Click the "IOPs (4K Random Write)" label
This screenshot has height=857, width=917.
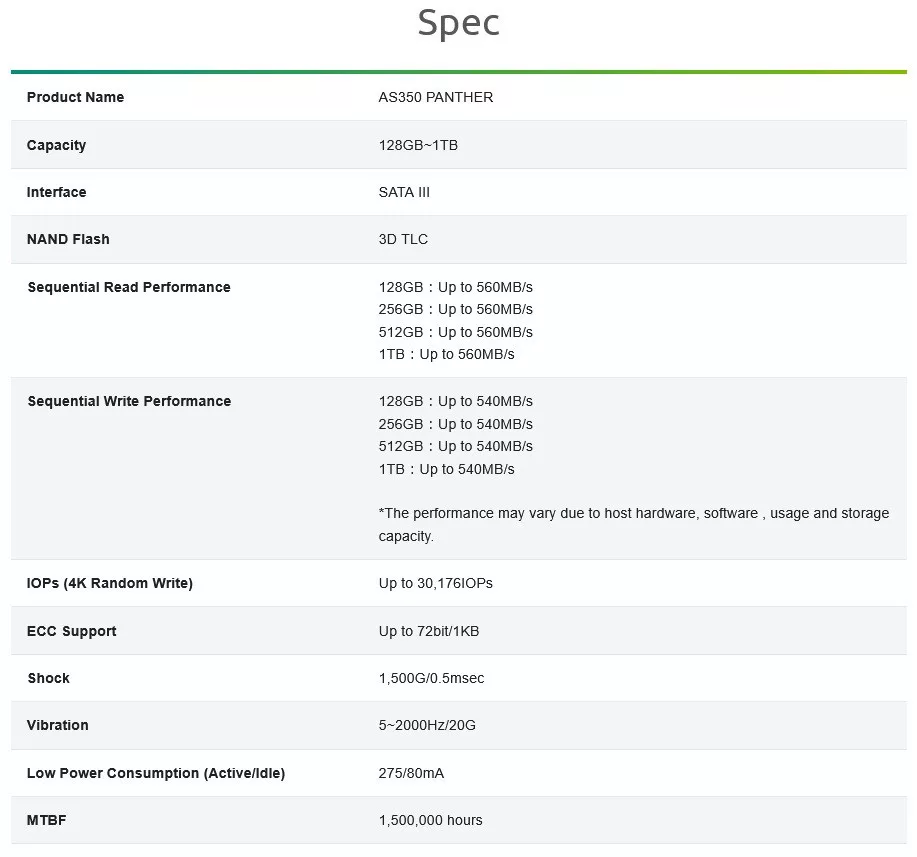tap(110, 583)
